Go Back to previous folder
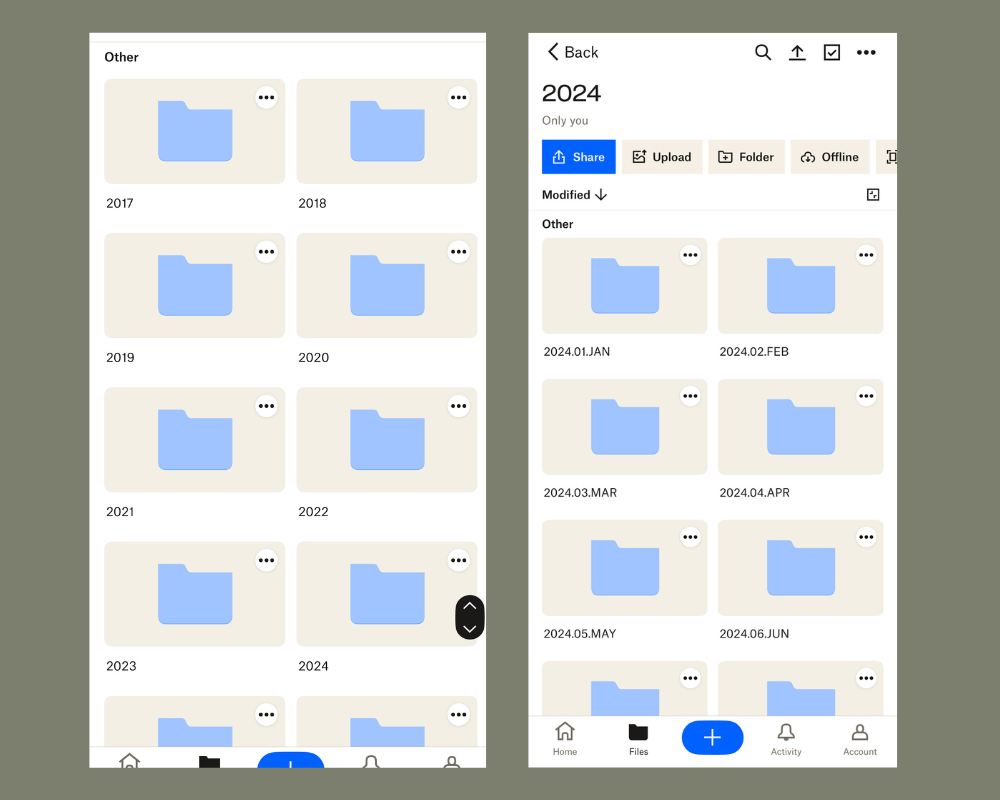1000x800 pixels. (x=573, y=52)
